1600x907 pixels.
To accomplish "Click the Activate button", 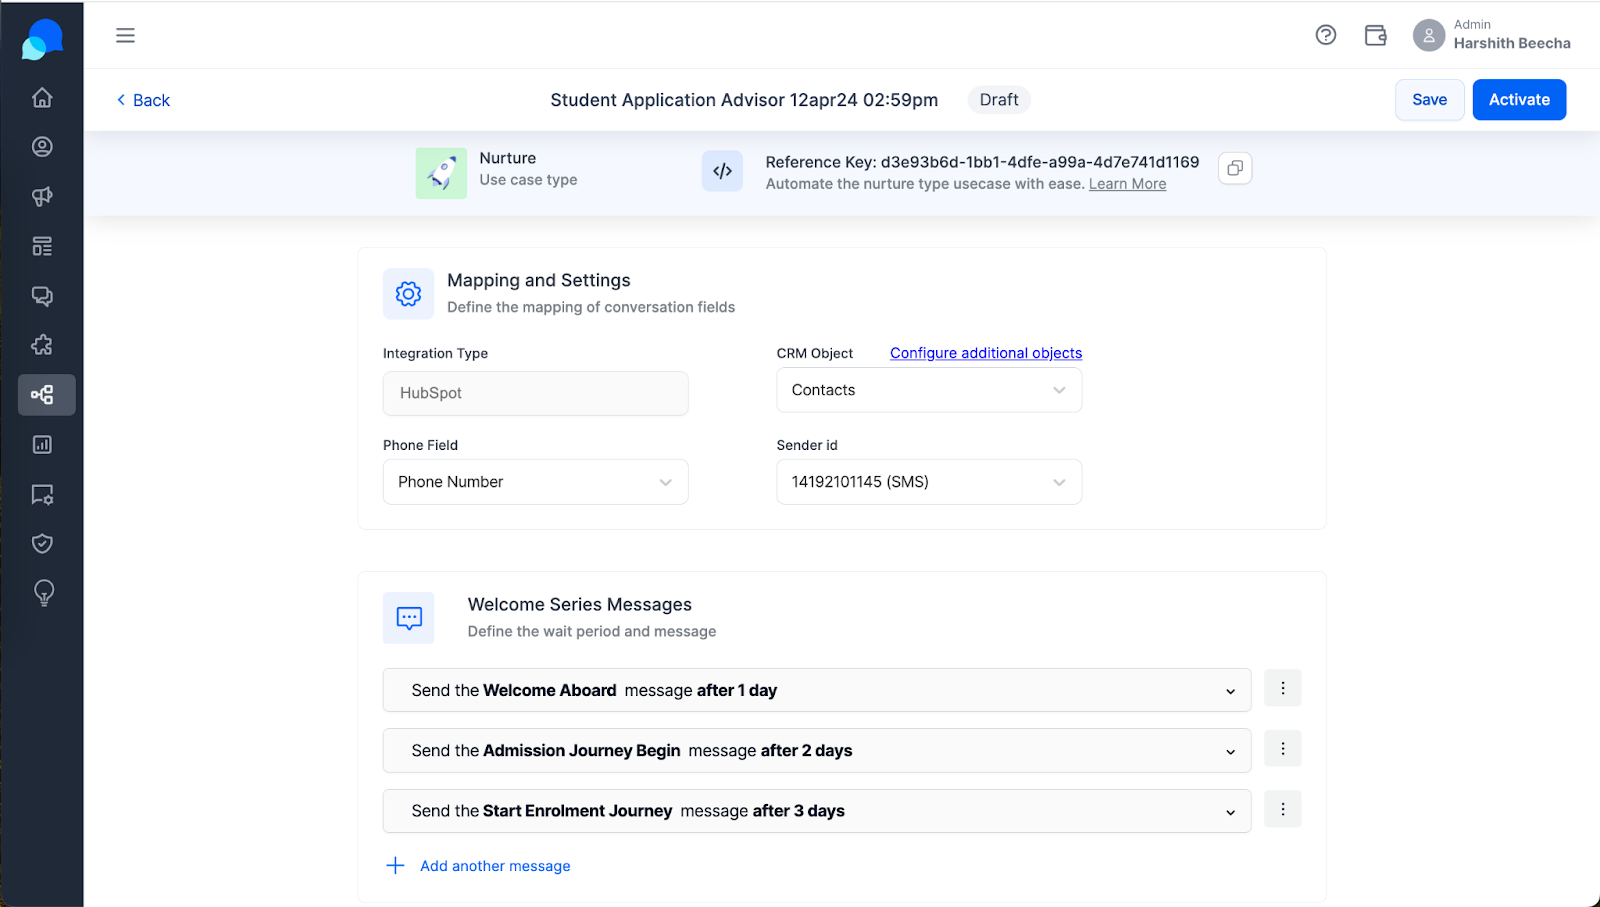I will tap(1519, 100).
